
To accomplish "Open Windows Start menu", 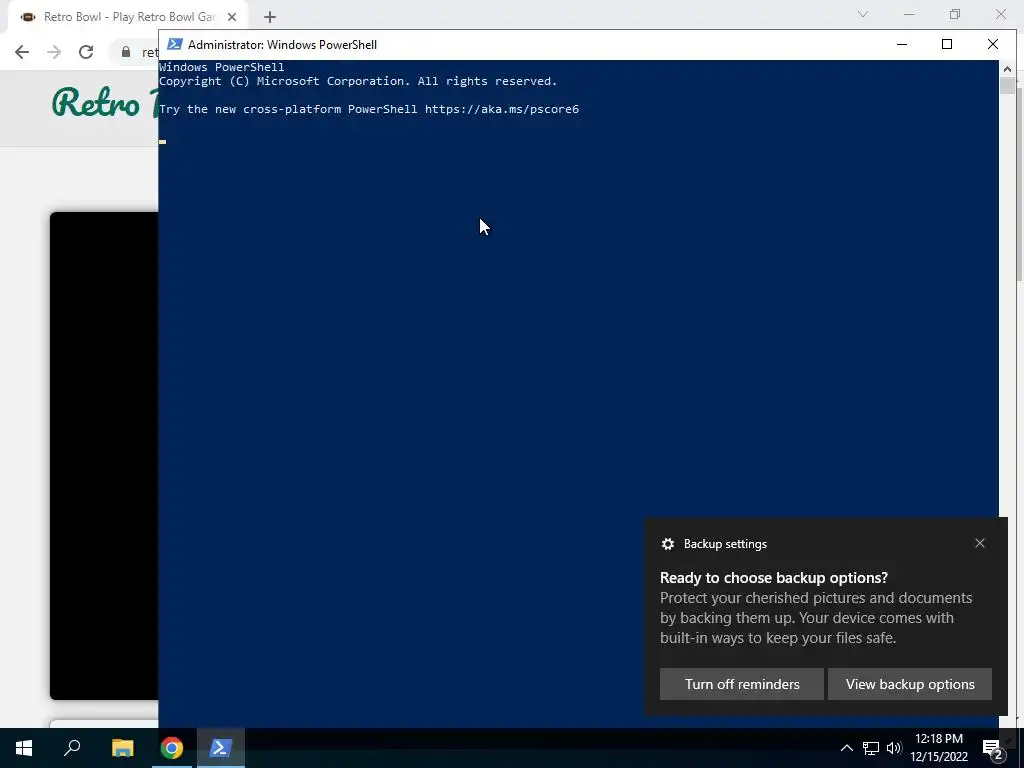I will (x=24, y=748).
